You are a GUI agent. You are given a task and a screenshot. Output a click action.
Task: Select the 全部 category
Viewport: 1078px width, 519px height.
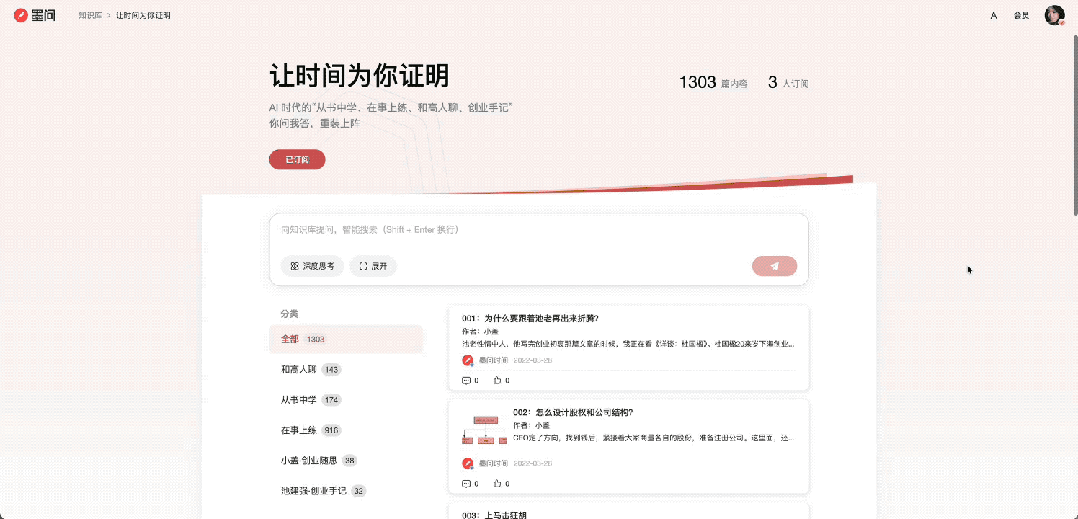click(346, 339)
